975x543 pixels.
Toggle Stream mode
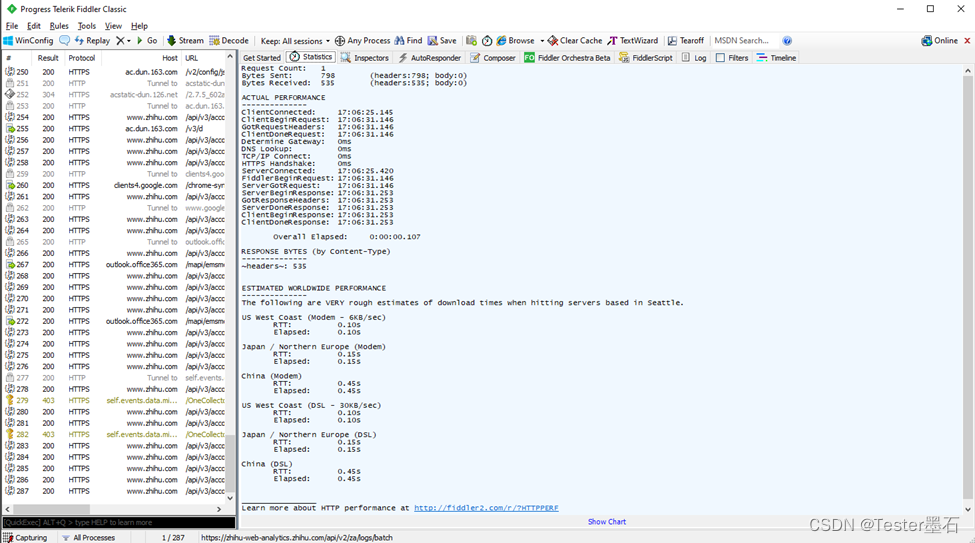tap(185, 40)
